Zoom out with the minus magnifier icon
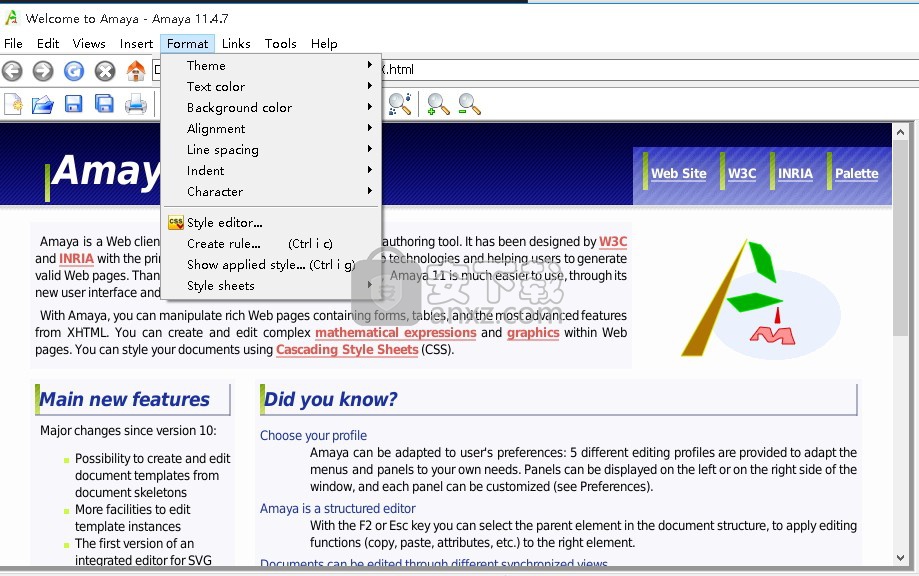 pyautogui.click(x=469, y=104)
